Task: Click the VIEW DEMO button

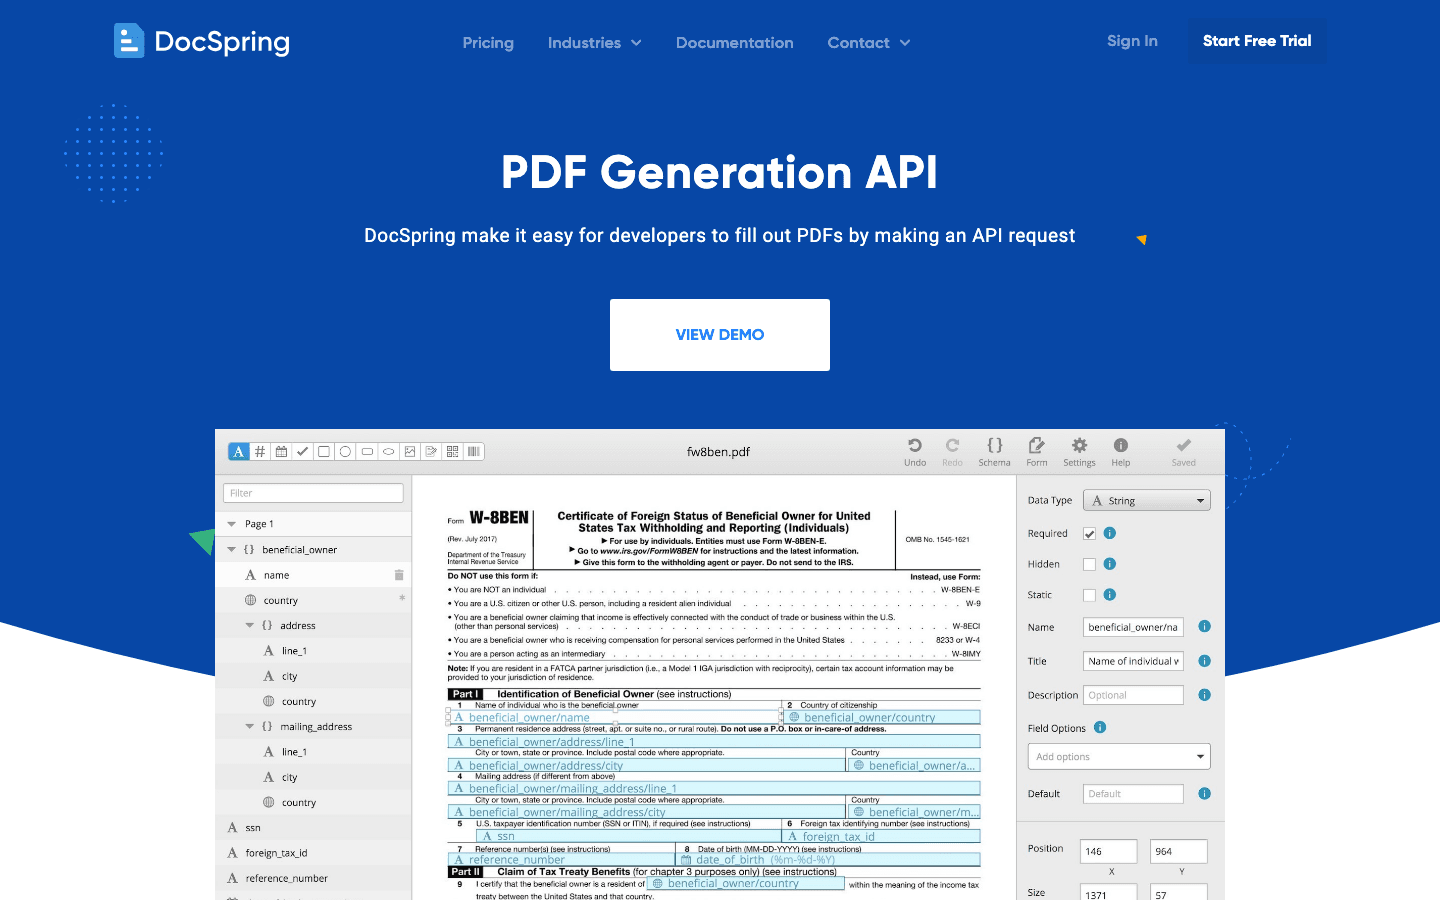Action: click(x=720, y=335)
